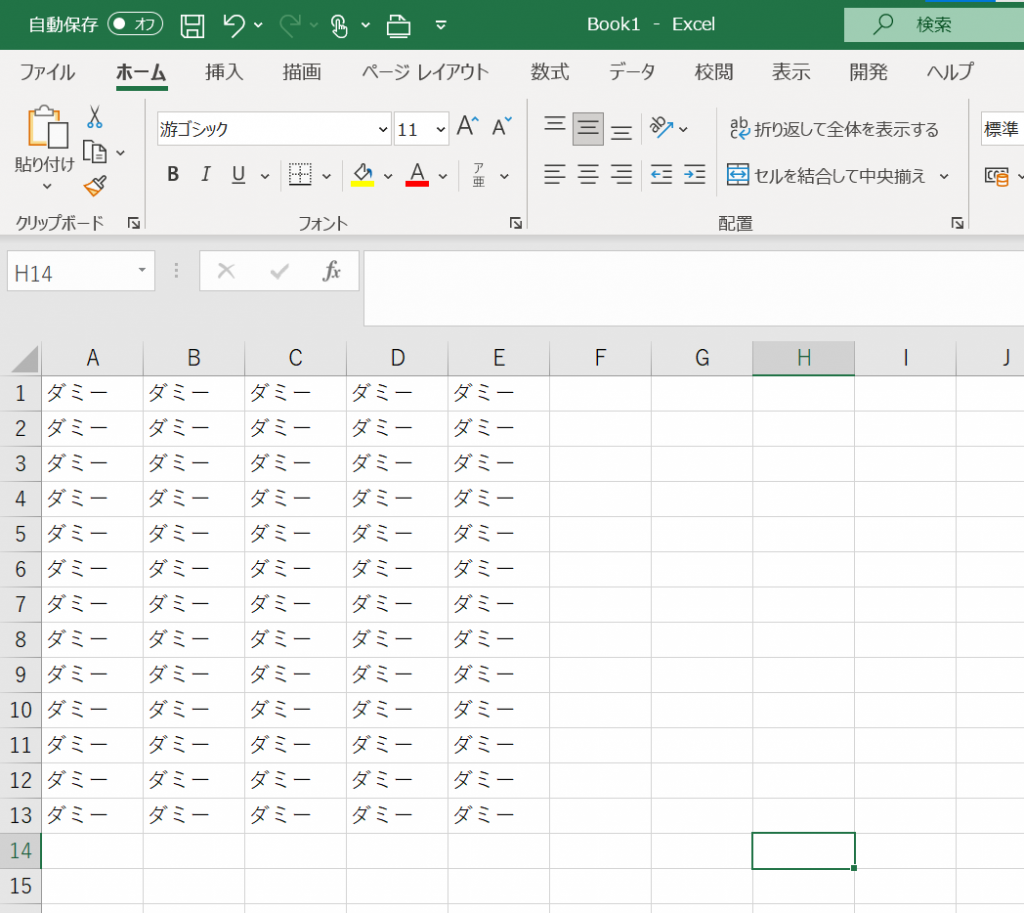The width and height of the screenshot is (1024, 913).
Task: Click the Save icon in title bar
Action: (192, 25)
